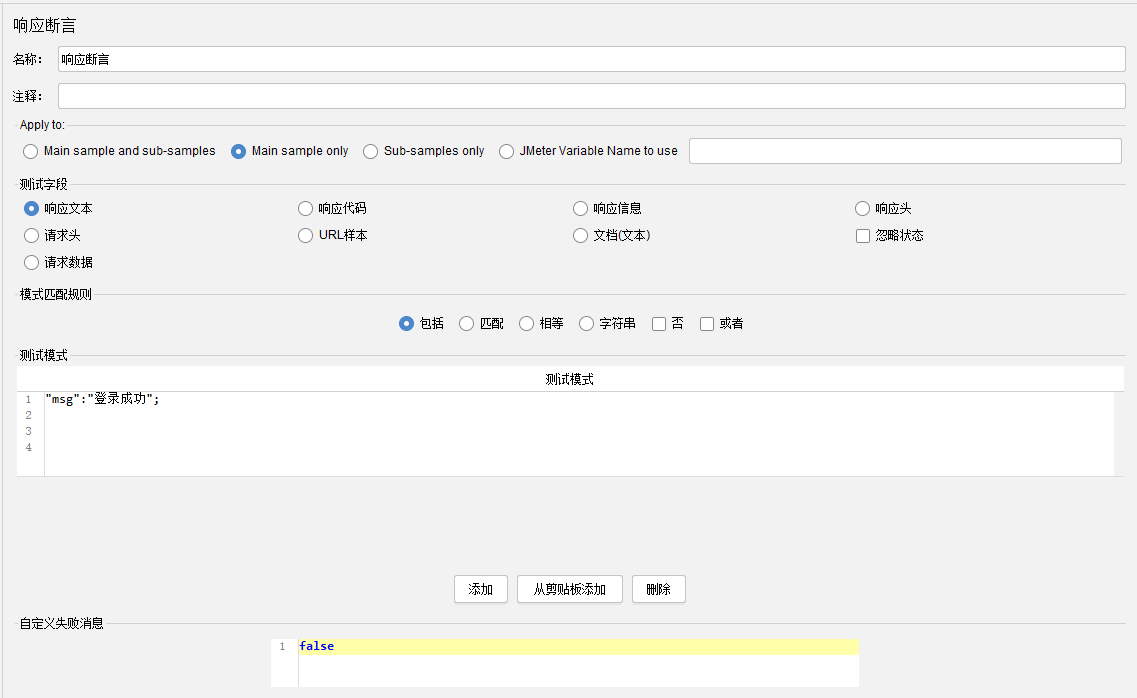Click the 测试模式 column header
This screenshot has width=1137, height=698.
click(x=570, y=379)
